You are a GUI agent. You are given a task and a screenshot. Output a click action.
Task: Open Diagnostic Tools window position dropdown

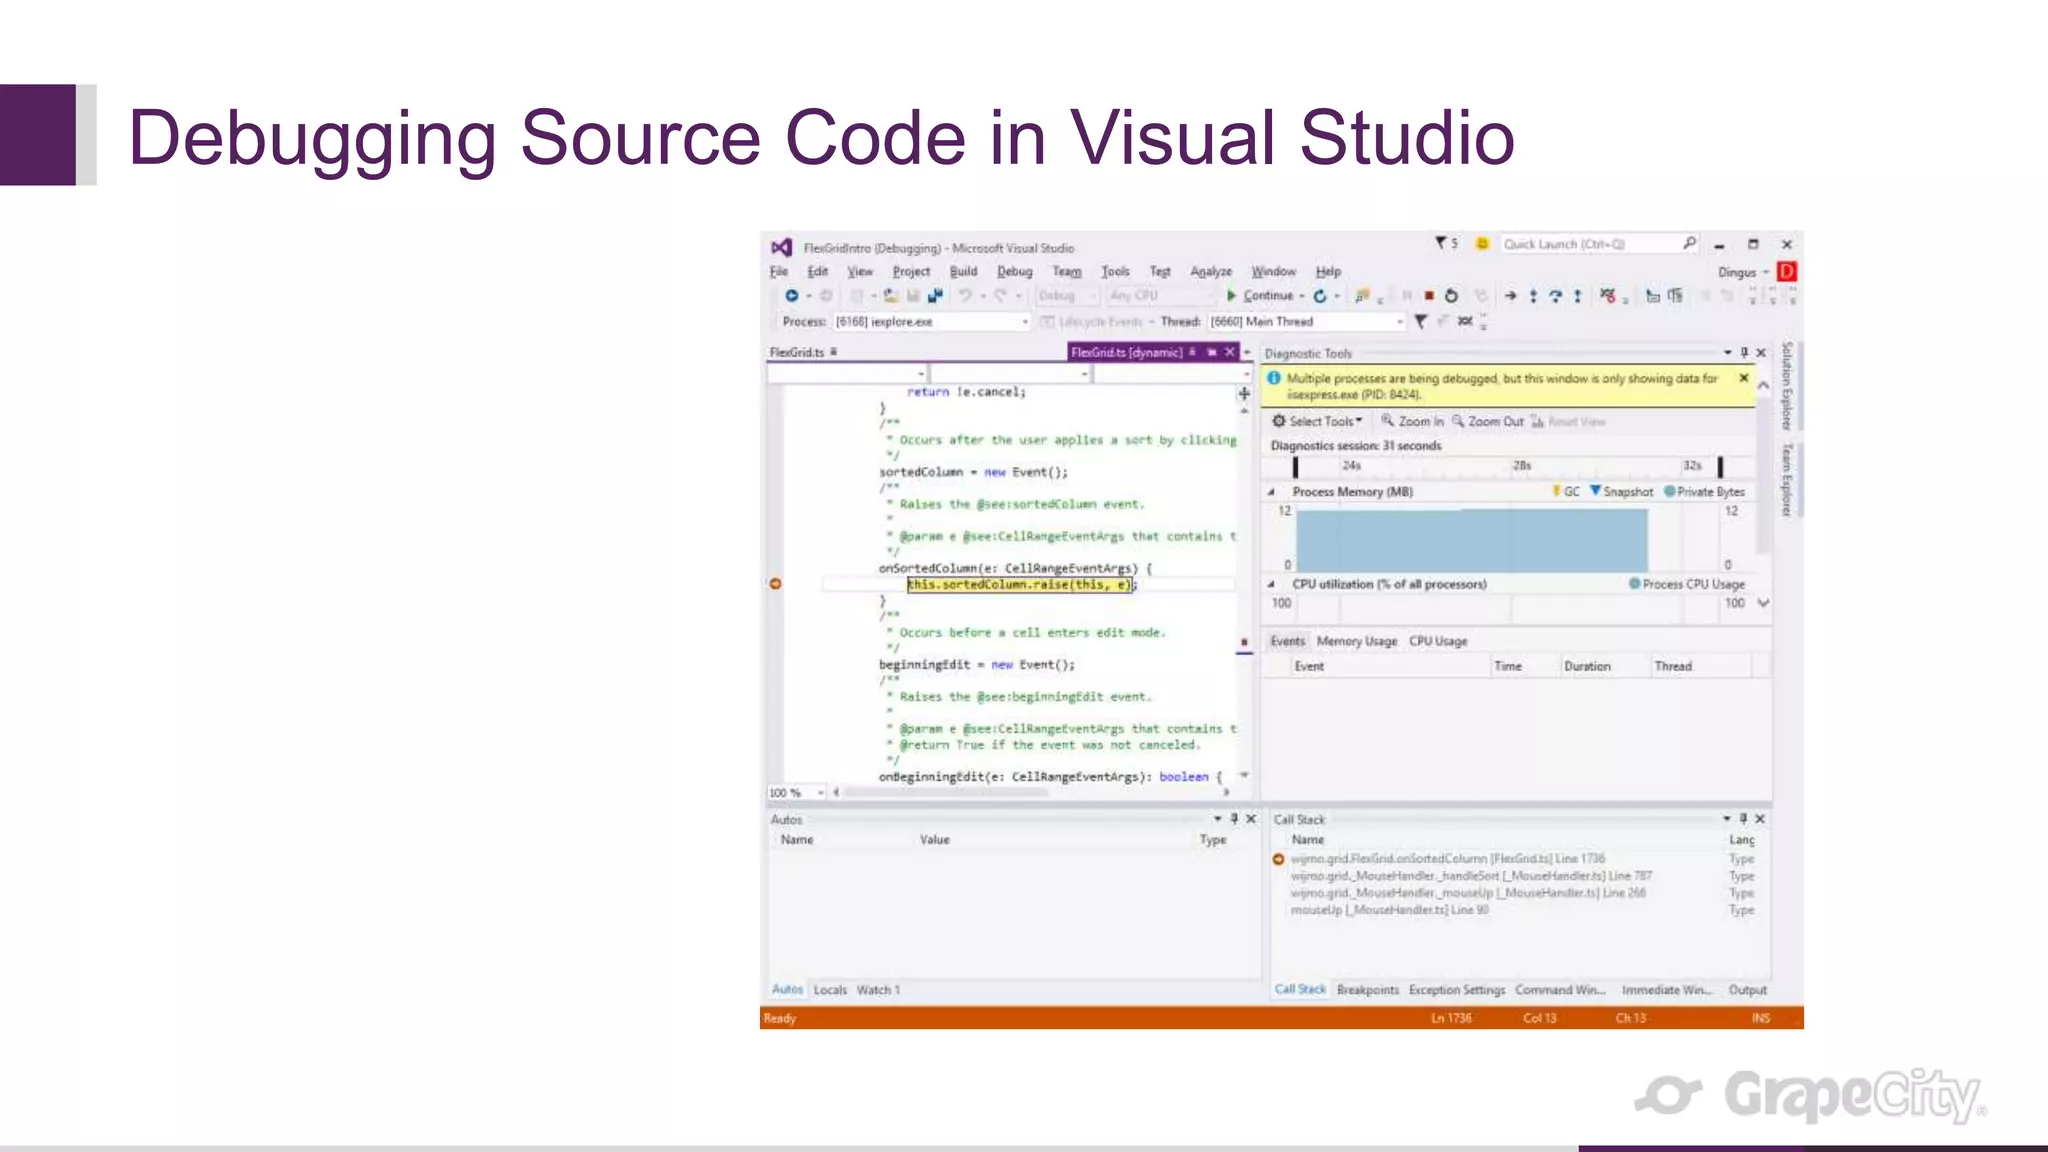click(x=1727, y=352)
